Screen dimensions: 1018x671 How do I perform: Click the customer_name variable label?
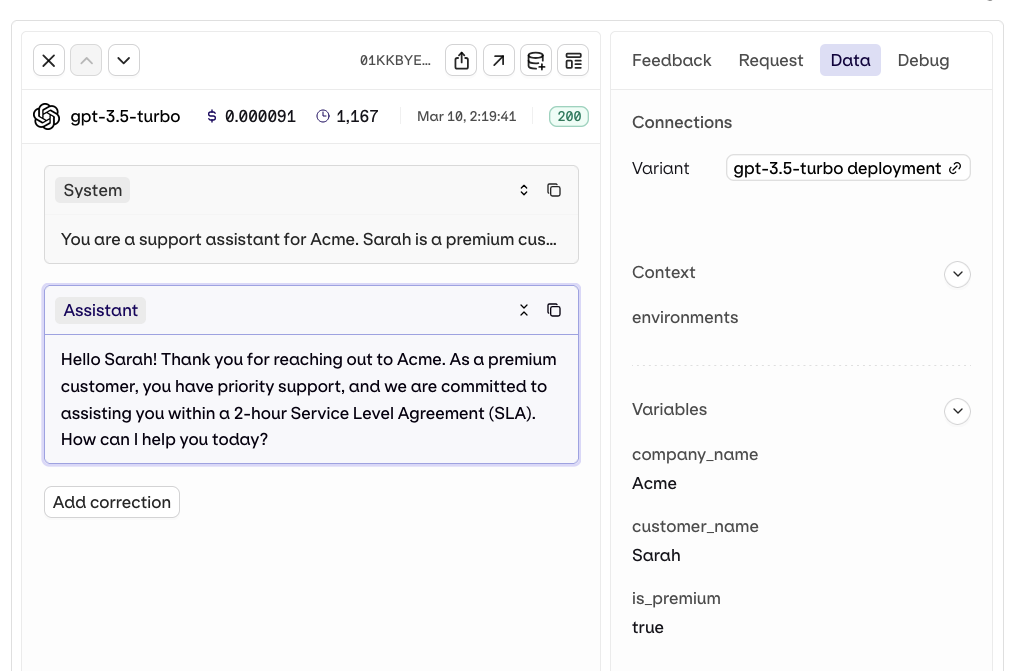tap(695, 526)
